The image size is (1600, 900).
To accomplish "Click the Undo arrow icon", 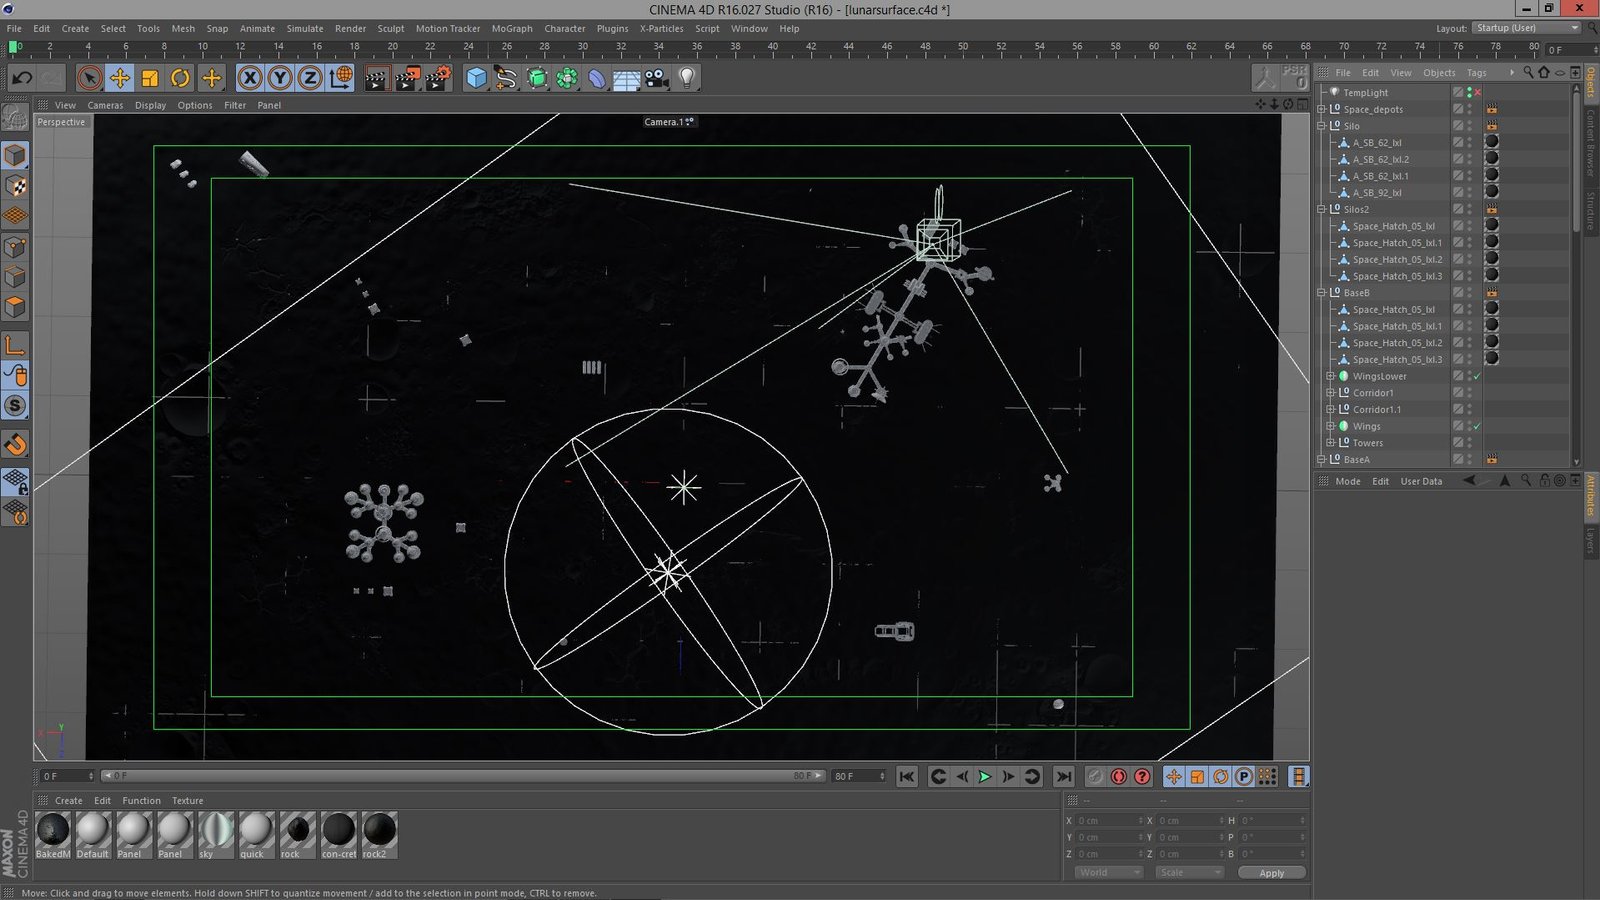I will tap(22, 78).
